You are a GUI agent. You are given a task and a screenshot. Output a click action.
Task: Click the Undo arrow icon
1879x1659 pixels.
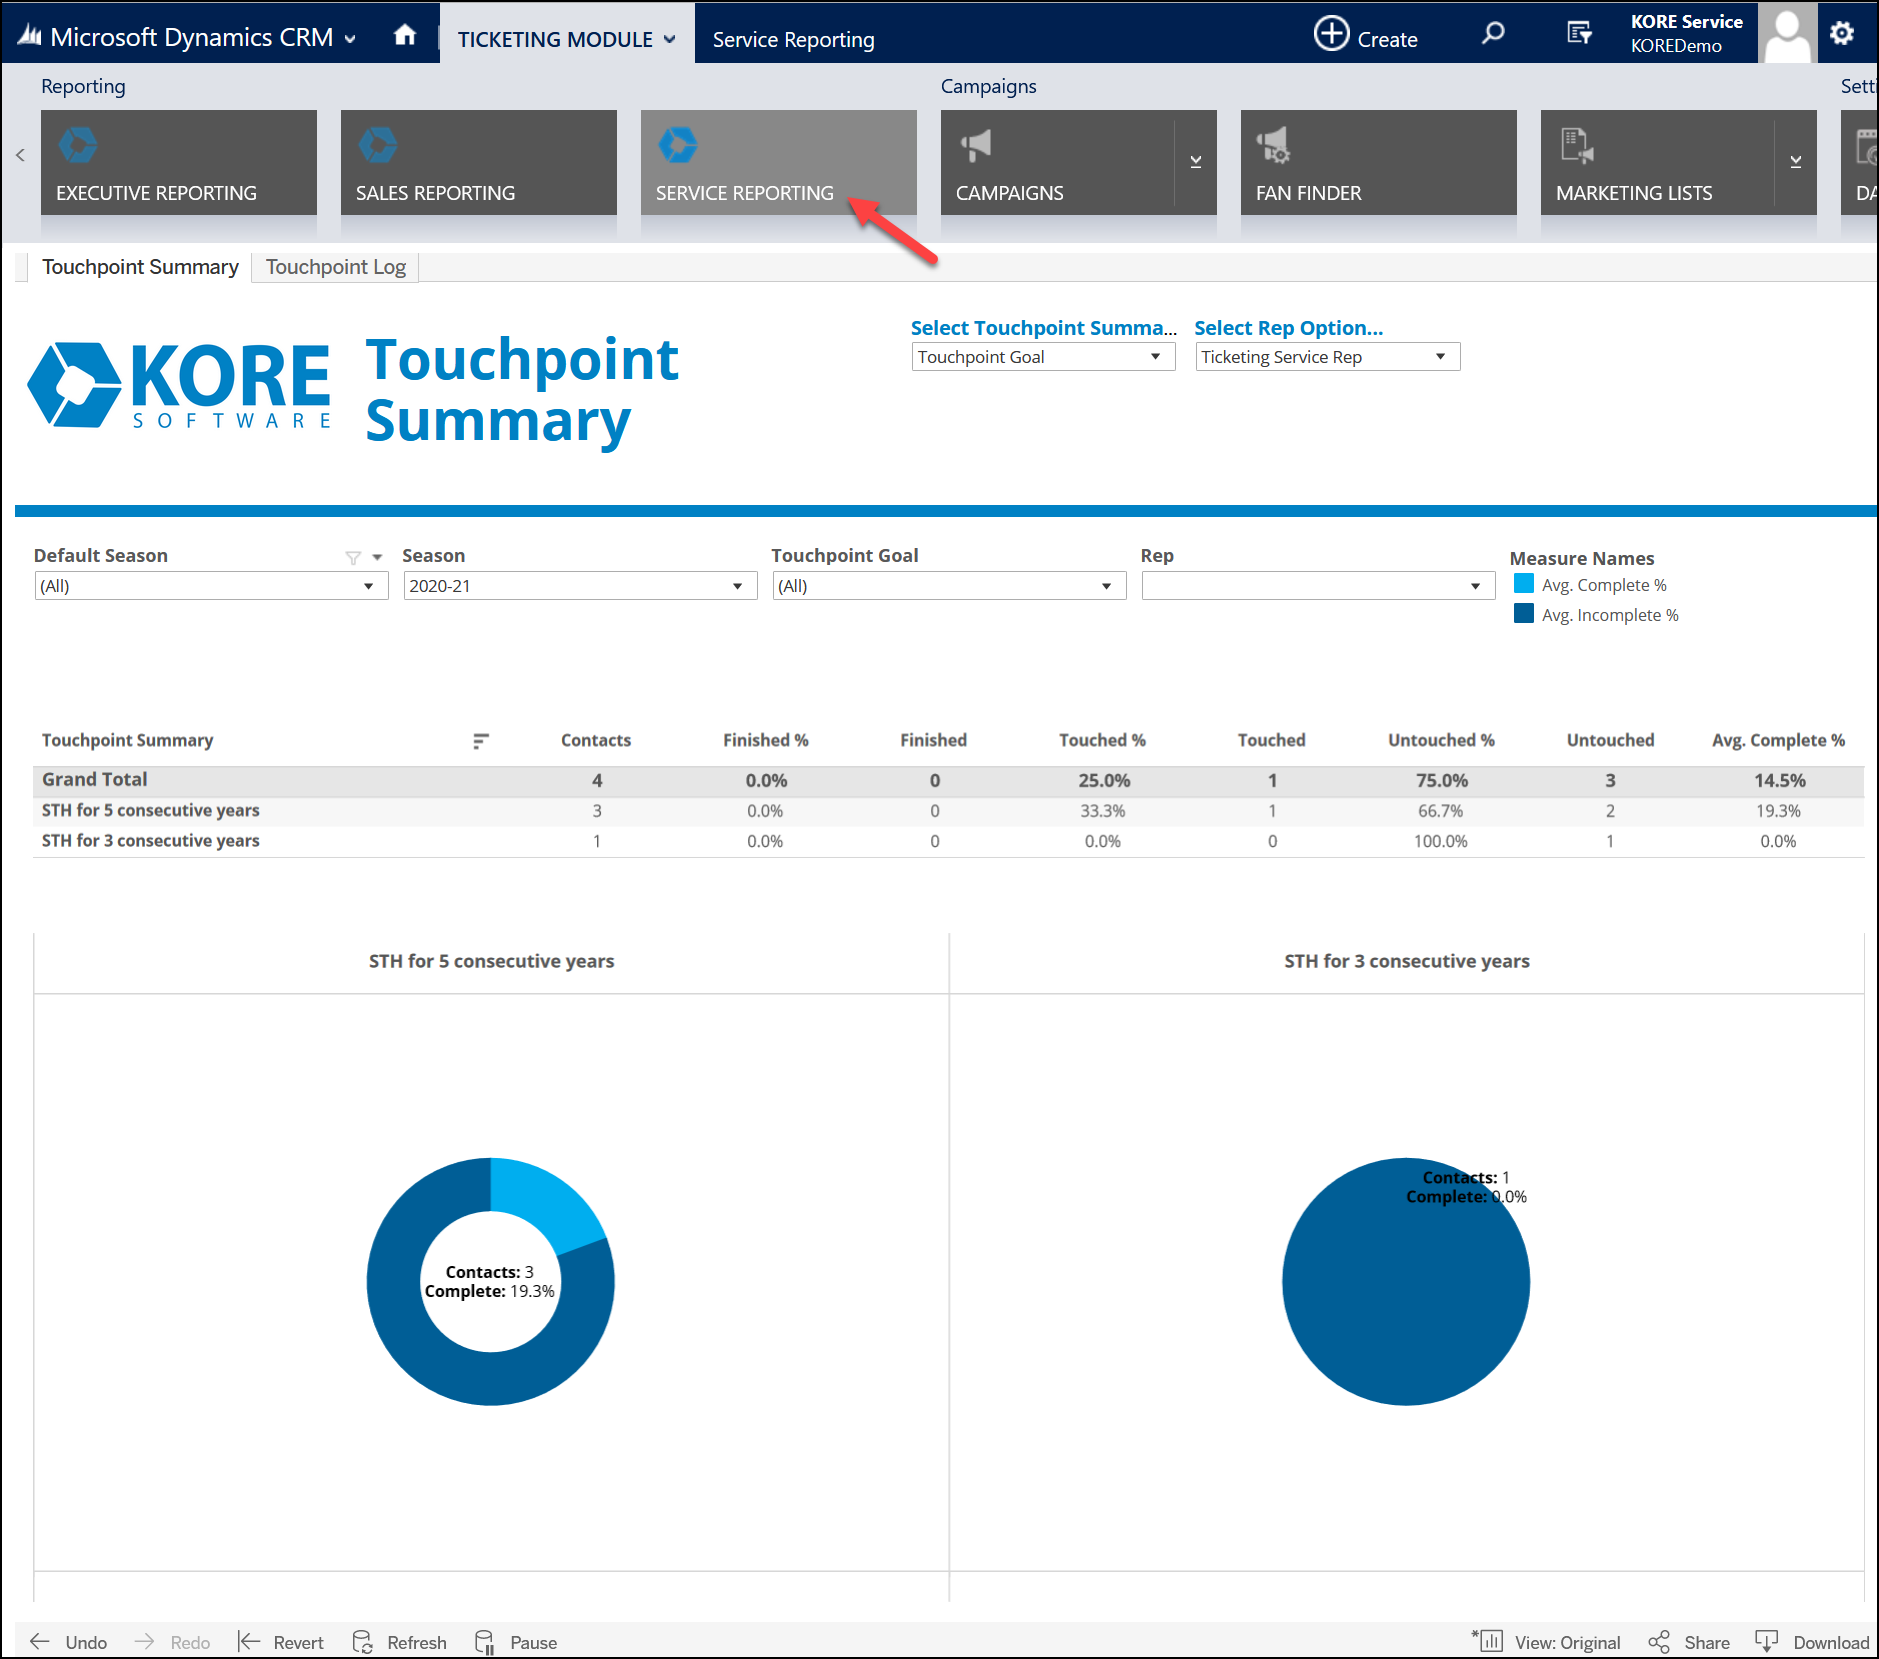(x=40, y=1641)
